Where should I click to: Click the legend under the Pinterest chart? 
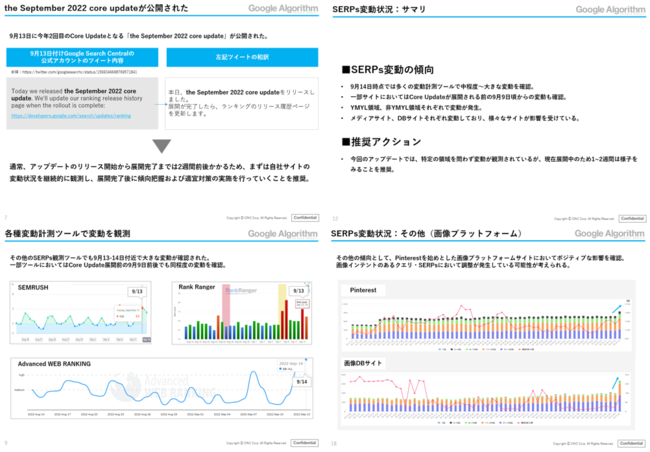pyautogui.click(x=486, y=349)
